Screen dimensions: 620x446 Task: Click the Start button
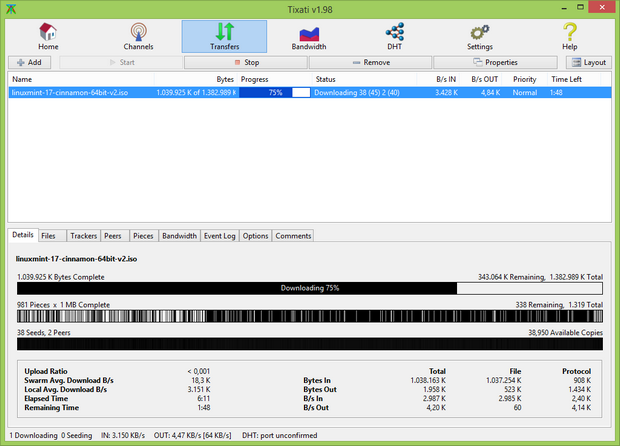[x=122, y=62]
